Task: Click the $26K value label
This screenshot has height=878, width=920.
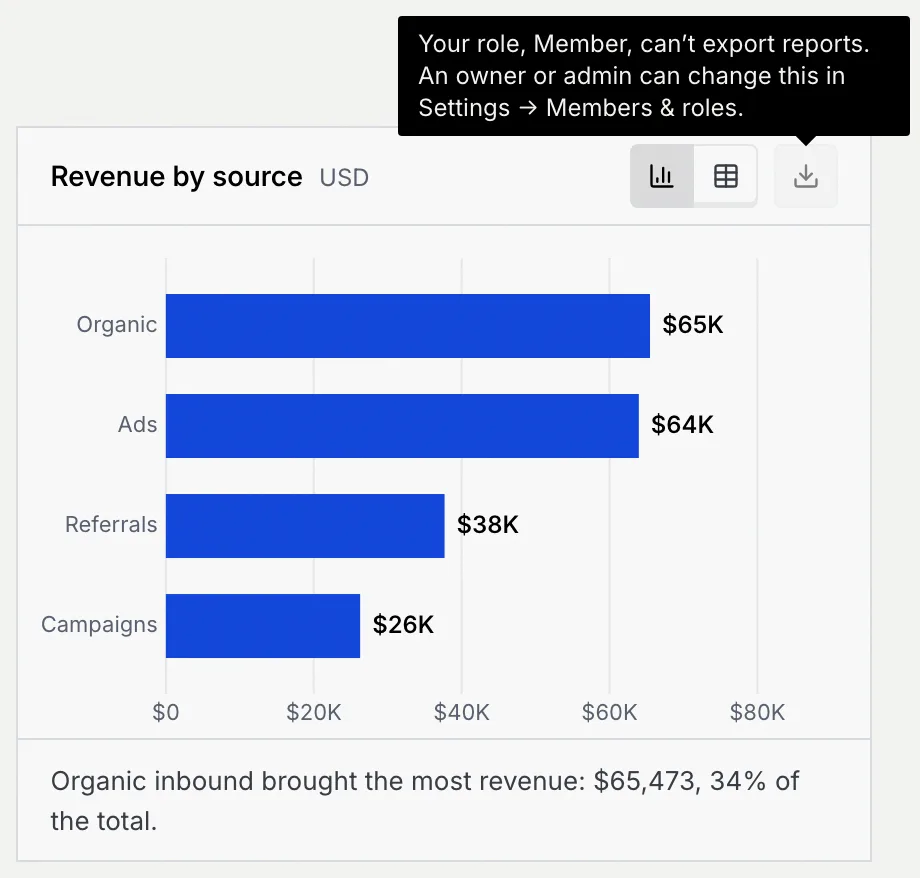Action: point(403,624)
